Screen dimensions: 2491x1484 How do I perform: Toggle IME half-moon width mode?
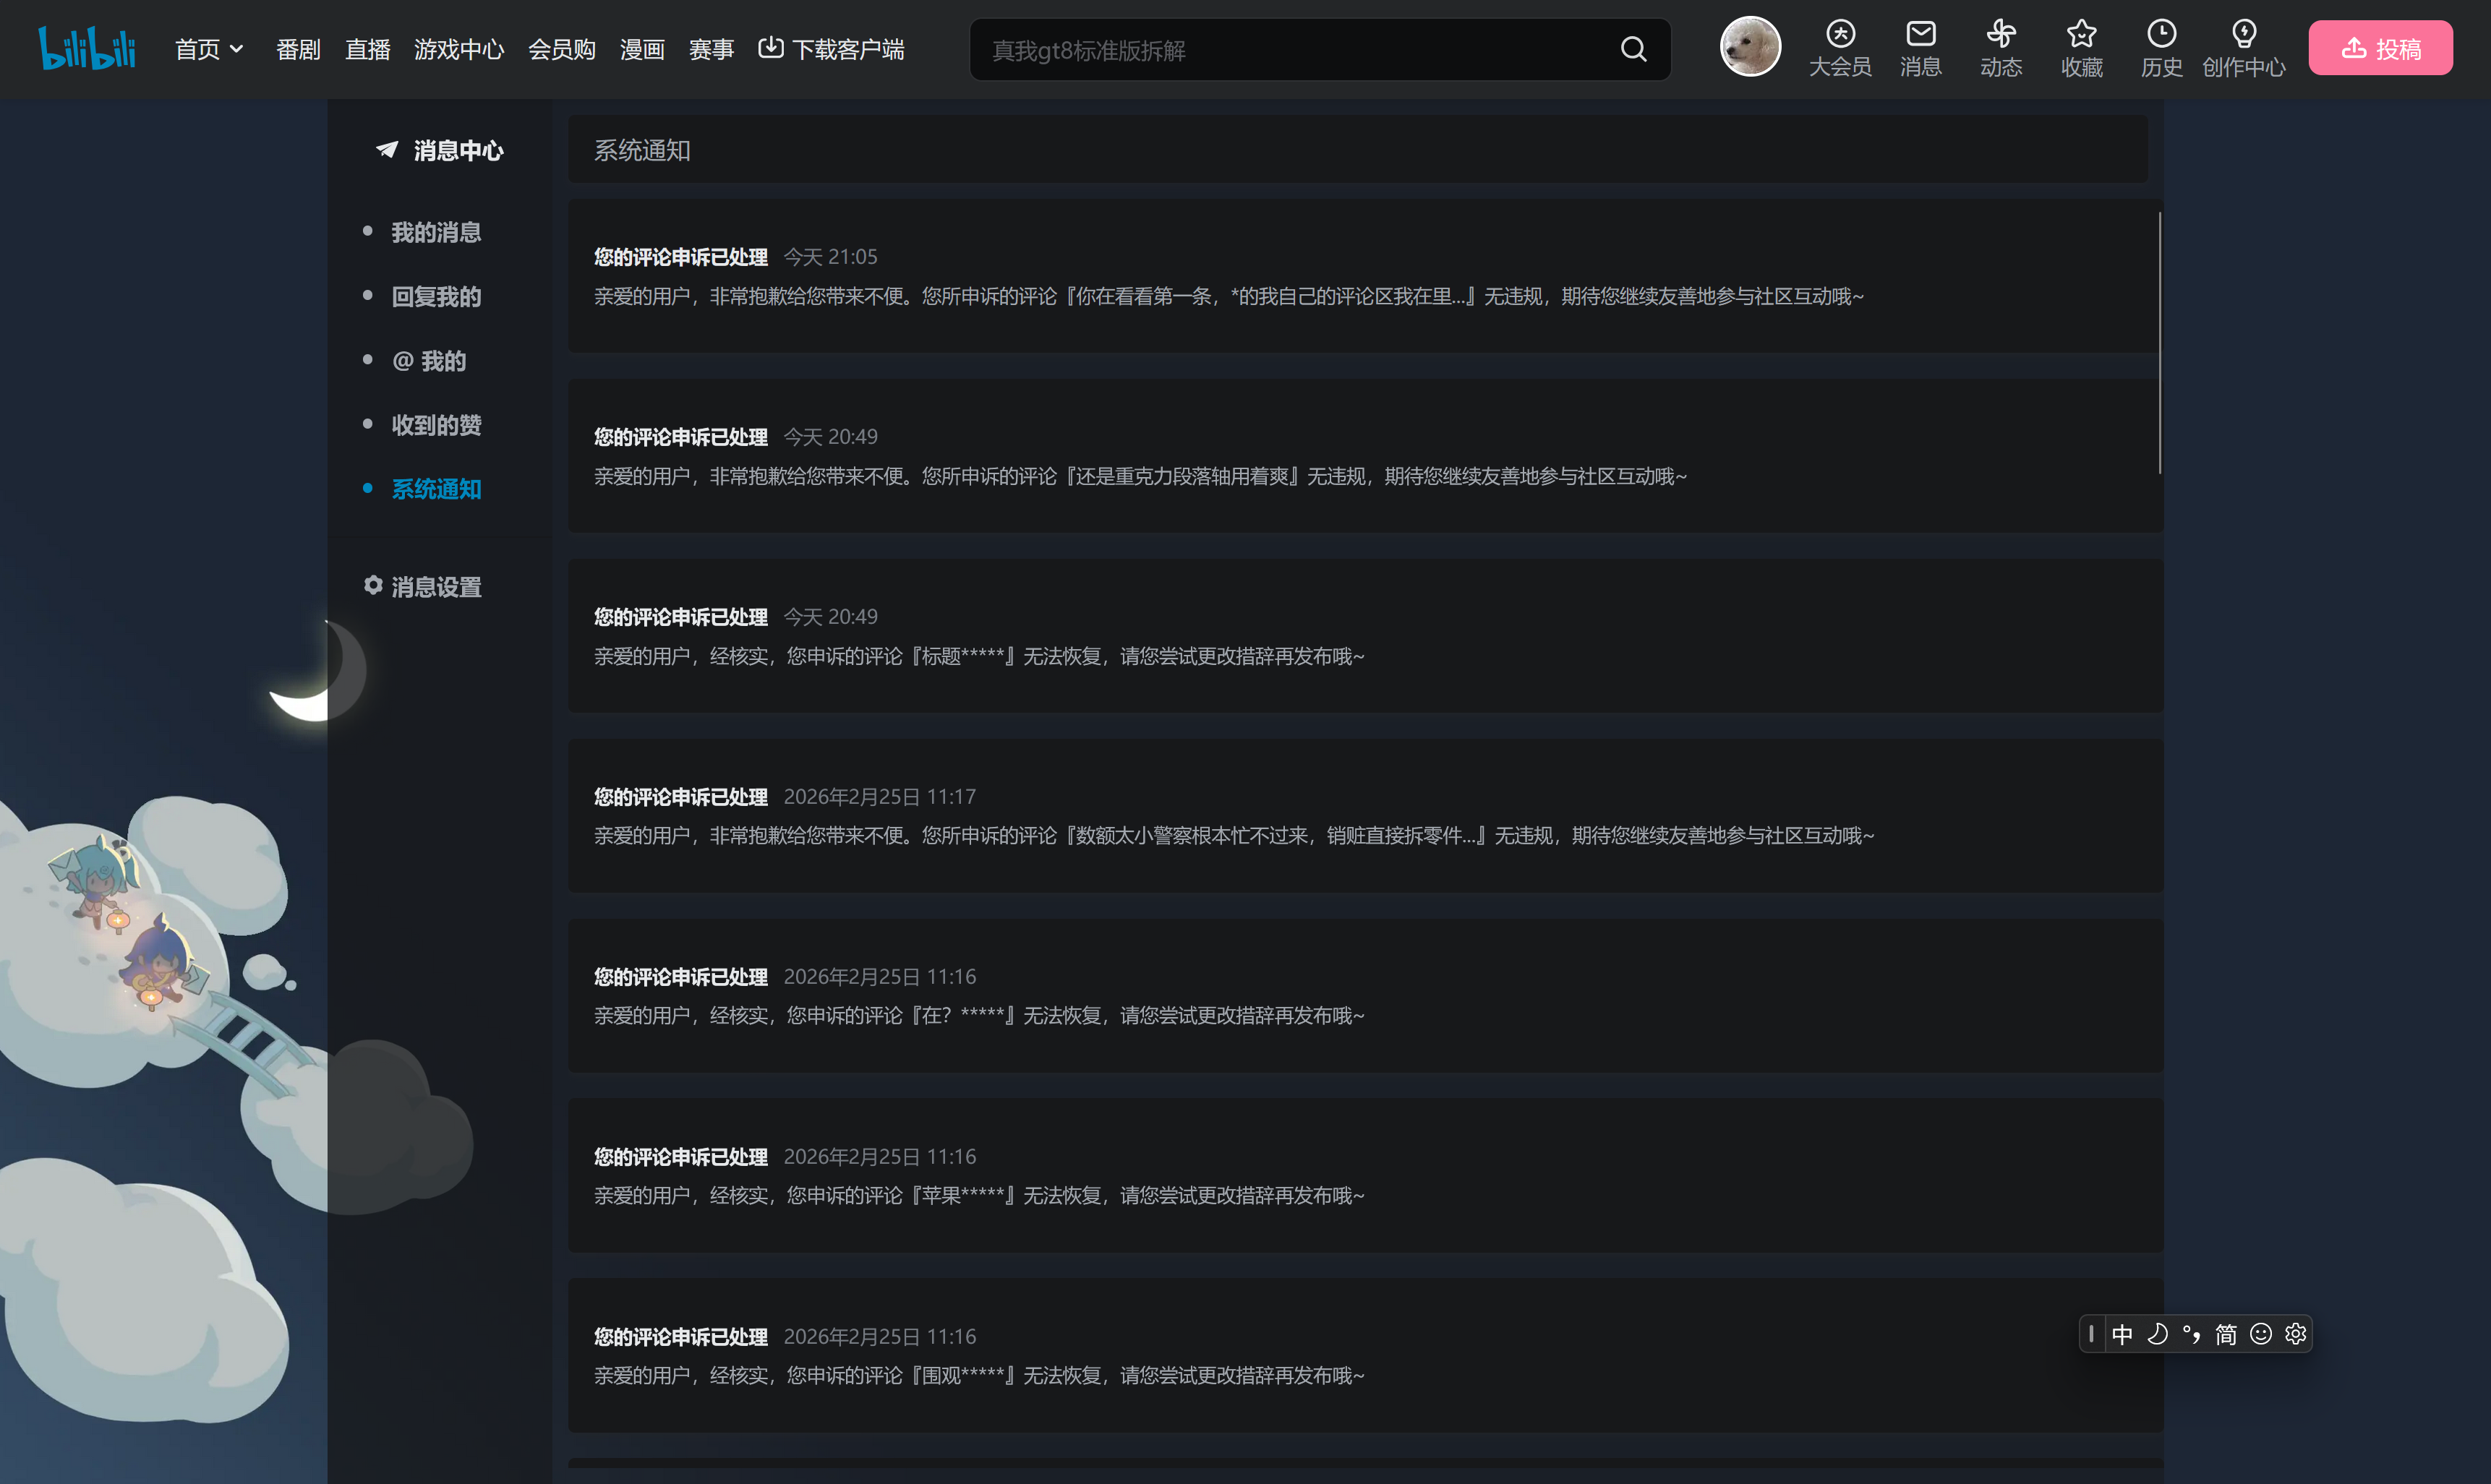(x=2157, y=1334)
